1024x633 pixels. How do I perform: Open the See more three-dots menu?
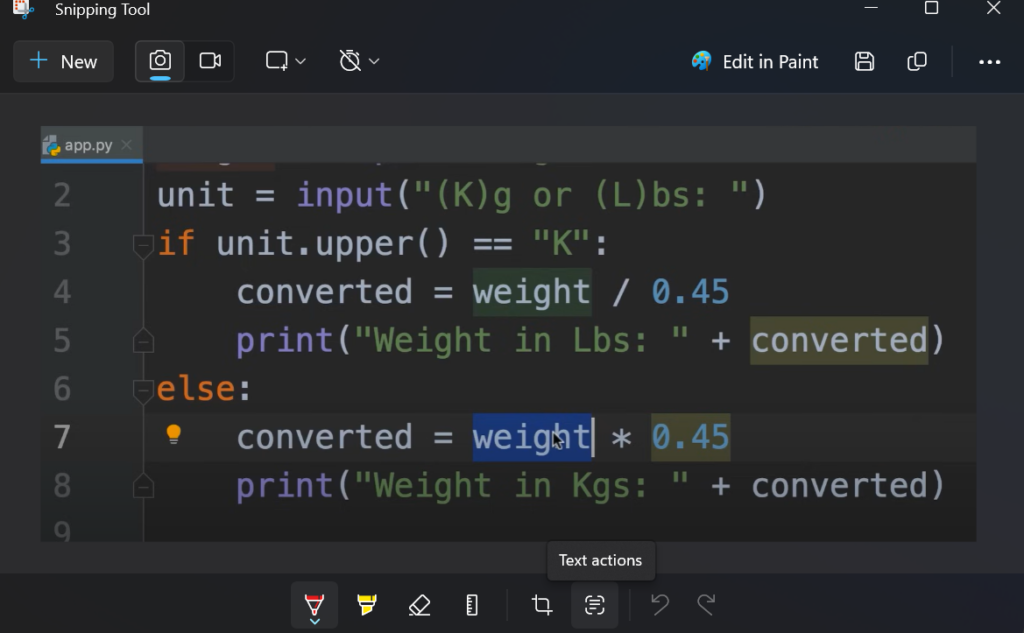(990, 61)
